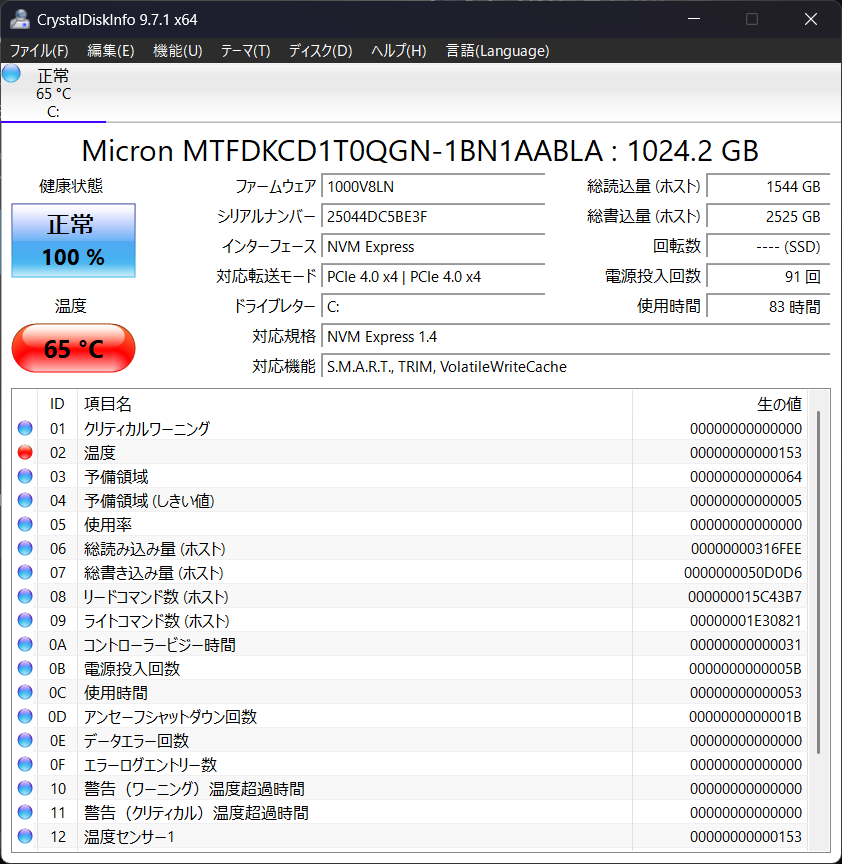Click the 正常 100 % health status button

[x=73, y=240]
